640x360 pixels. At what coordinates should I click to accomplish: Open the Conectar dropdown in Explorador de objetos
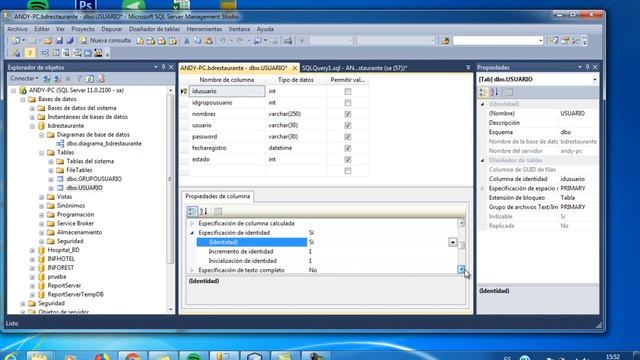coord(24,78)
